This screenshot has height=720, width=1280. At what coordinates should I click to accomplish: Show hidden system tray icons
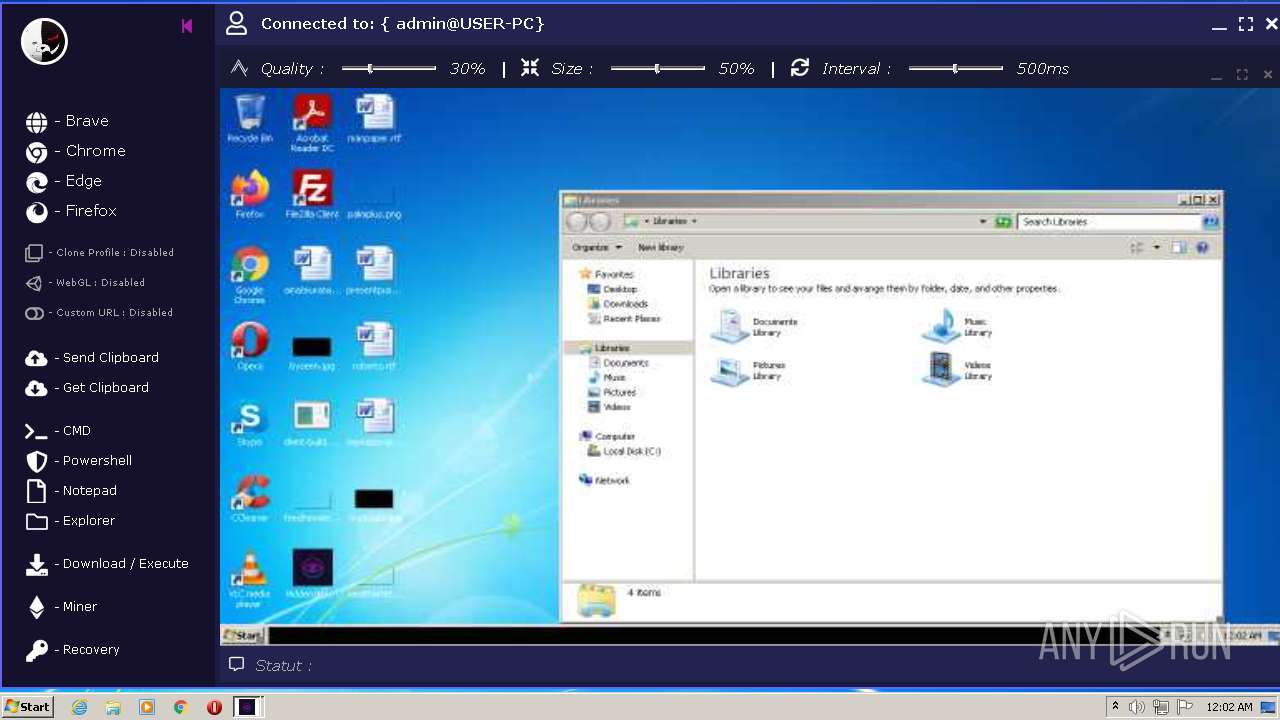[x=1115, y=707]
